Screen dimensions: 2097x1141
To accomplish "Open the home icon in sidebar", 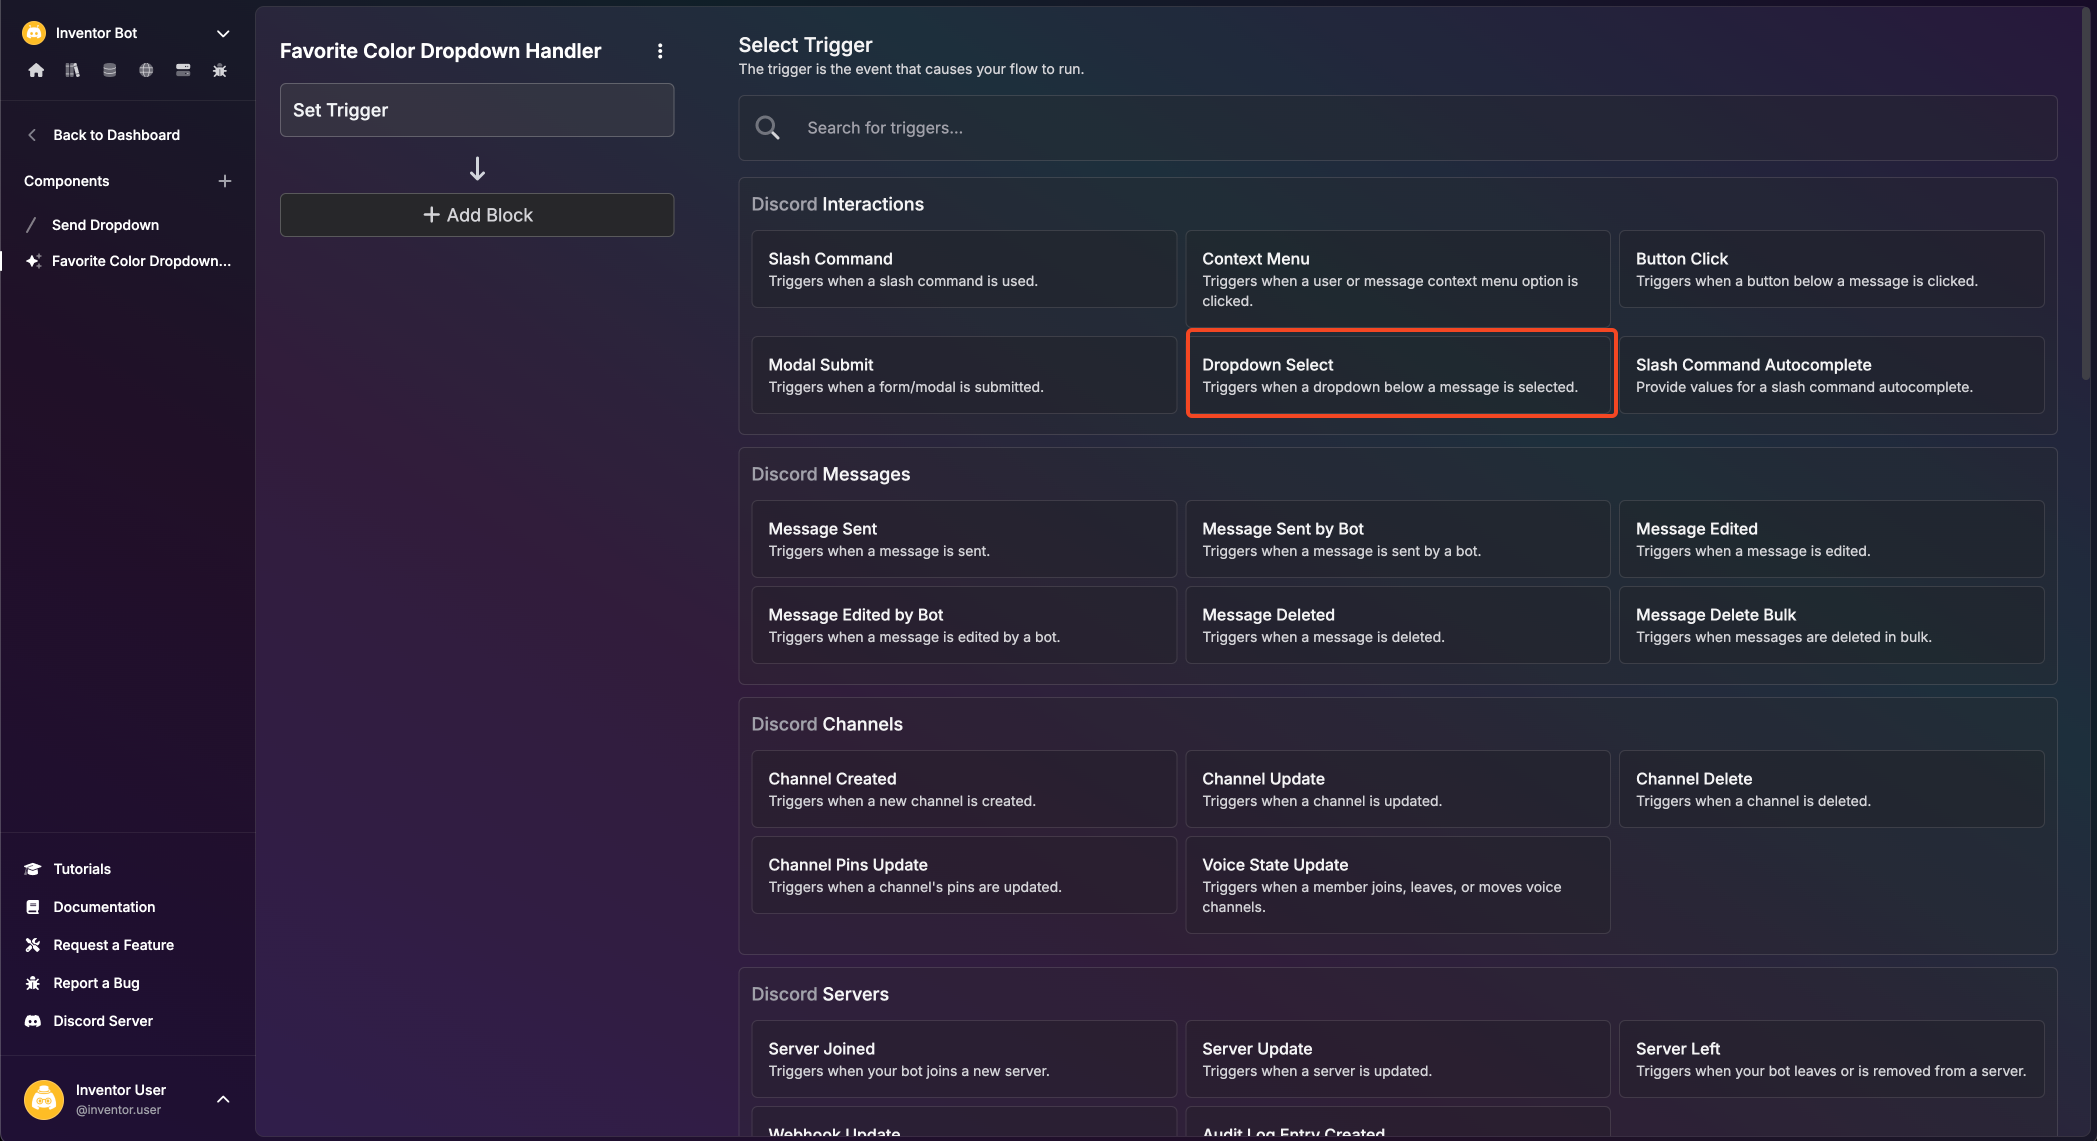I will click(x=36, y=70).
